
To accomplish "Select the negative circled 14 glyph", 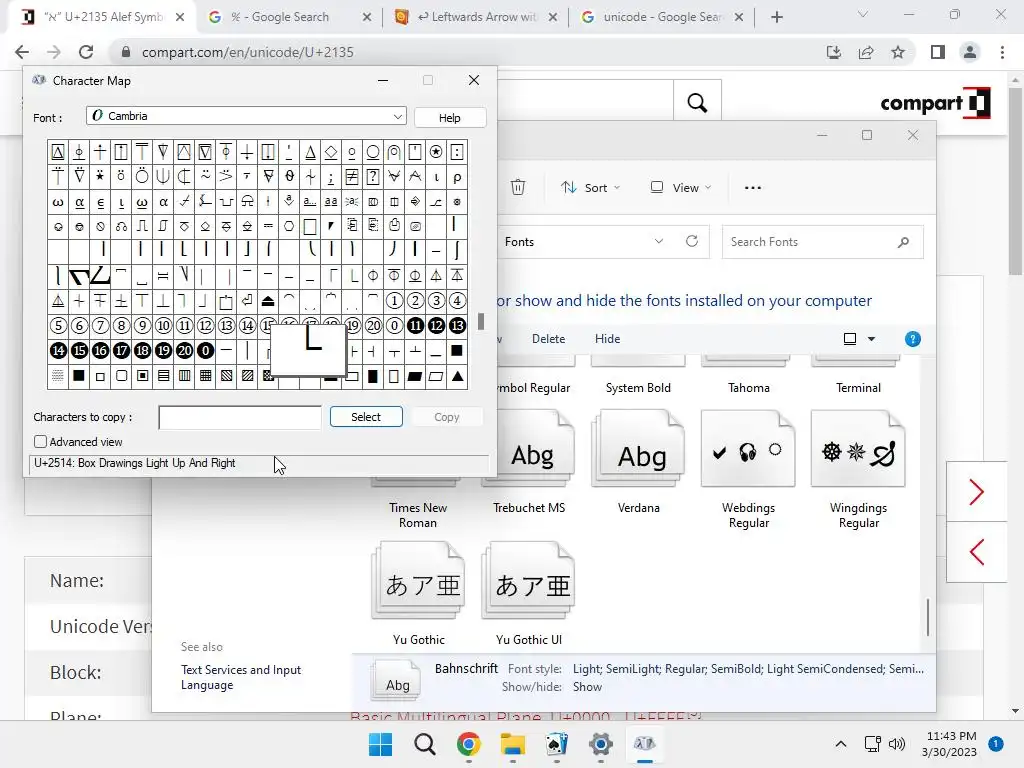I will (x=58, y=351).
